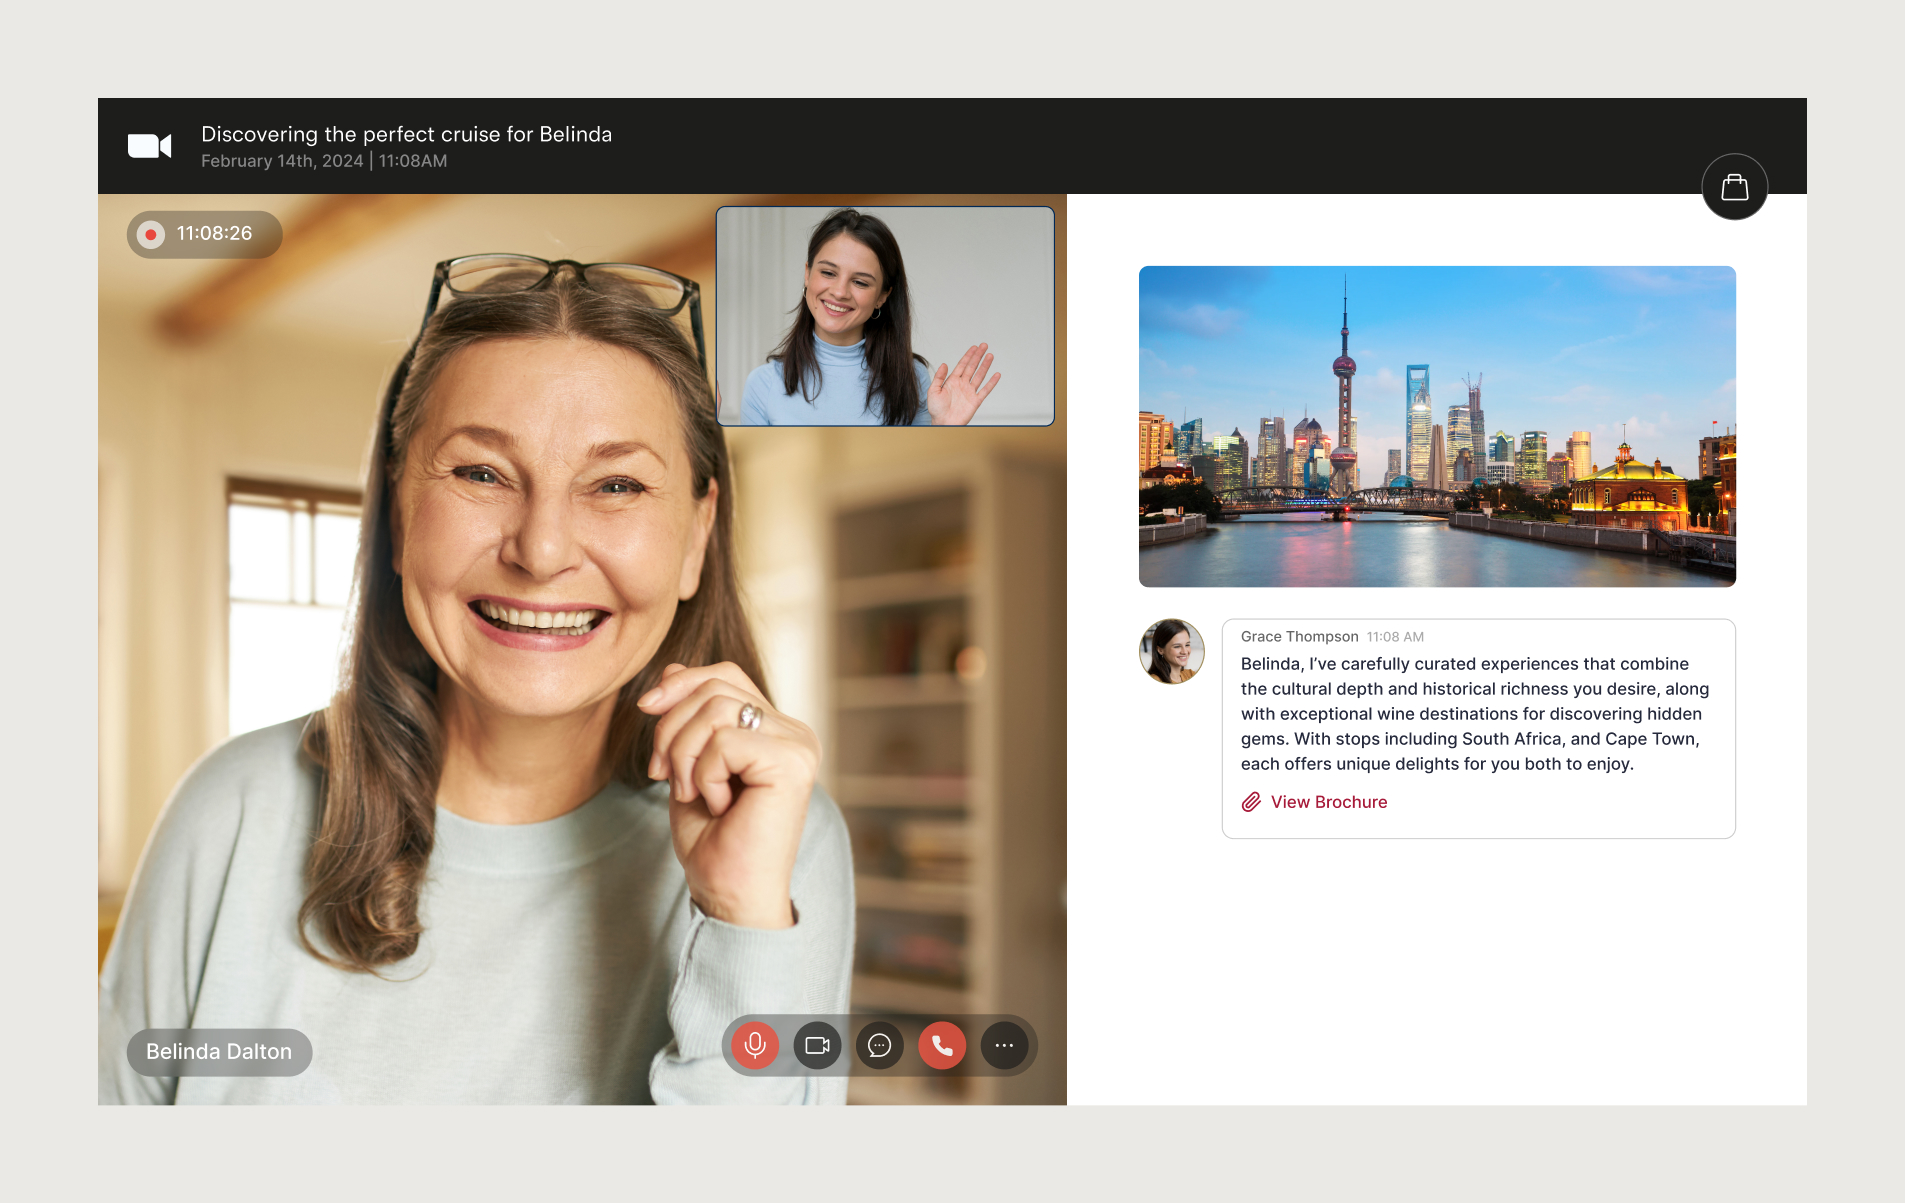
Task: Click the View Brochure link
Action: 1329,802
